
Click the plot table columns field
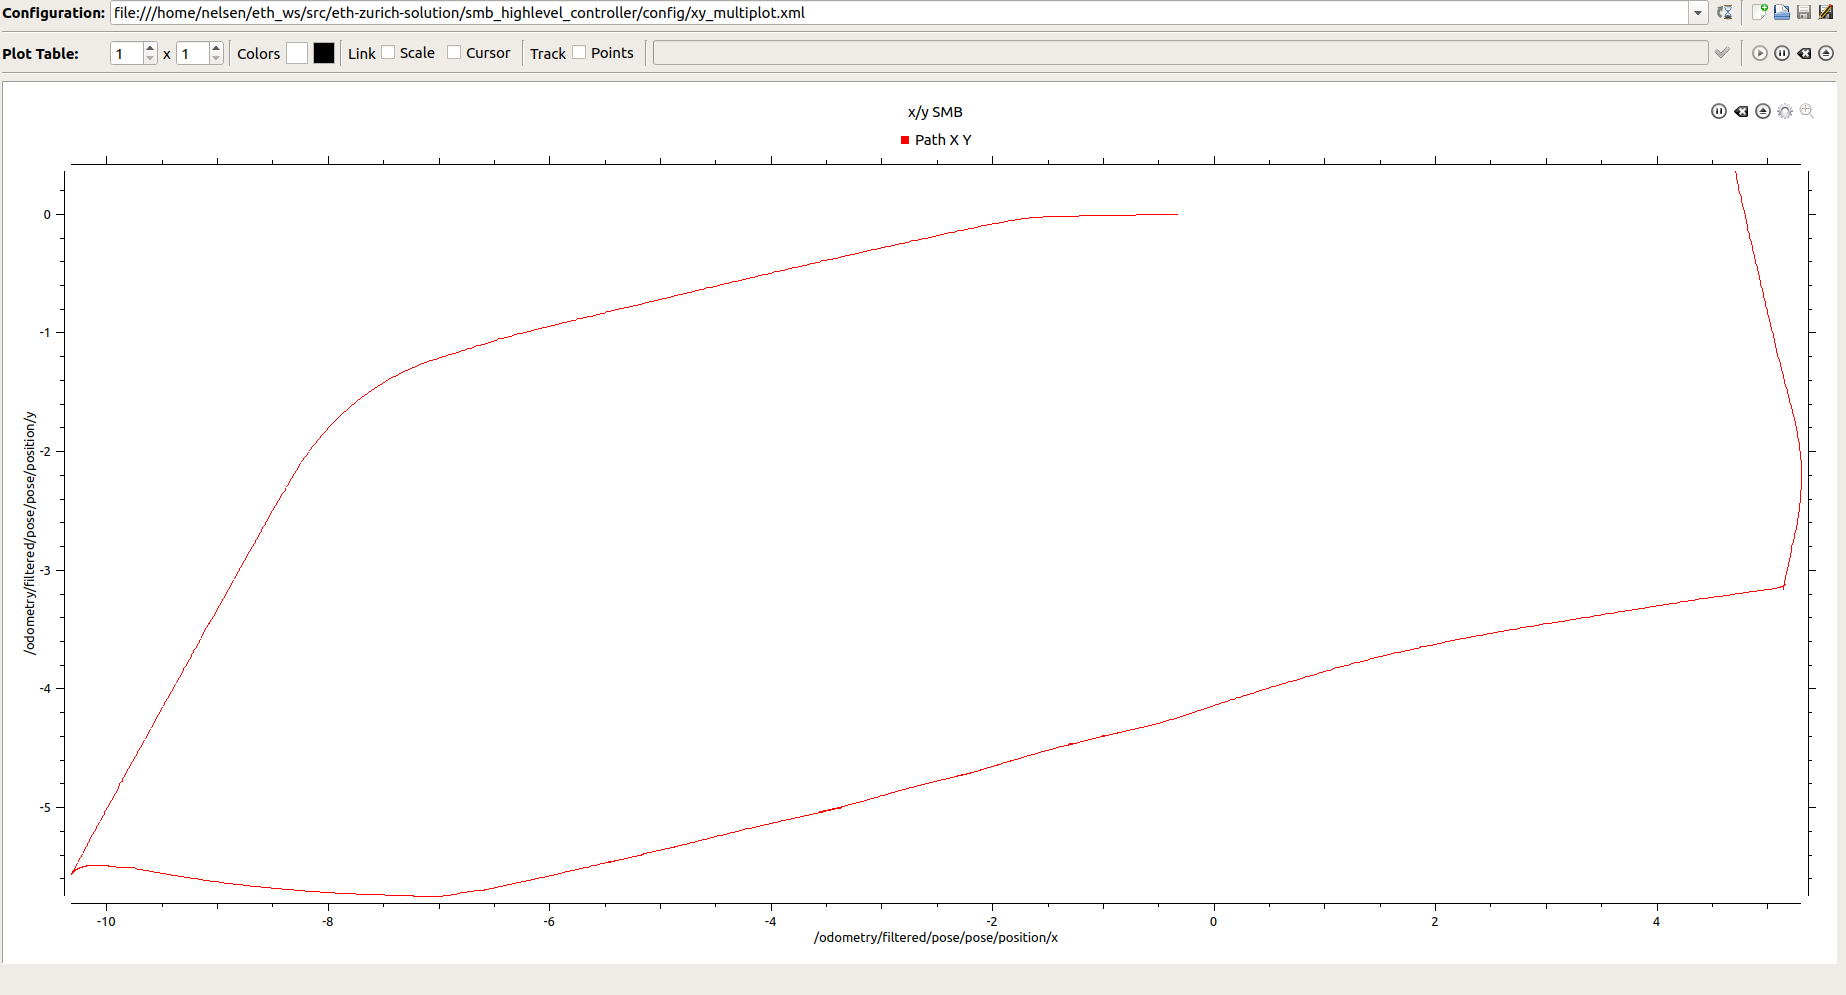tap(193, 53)
